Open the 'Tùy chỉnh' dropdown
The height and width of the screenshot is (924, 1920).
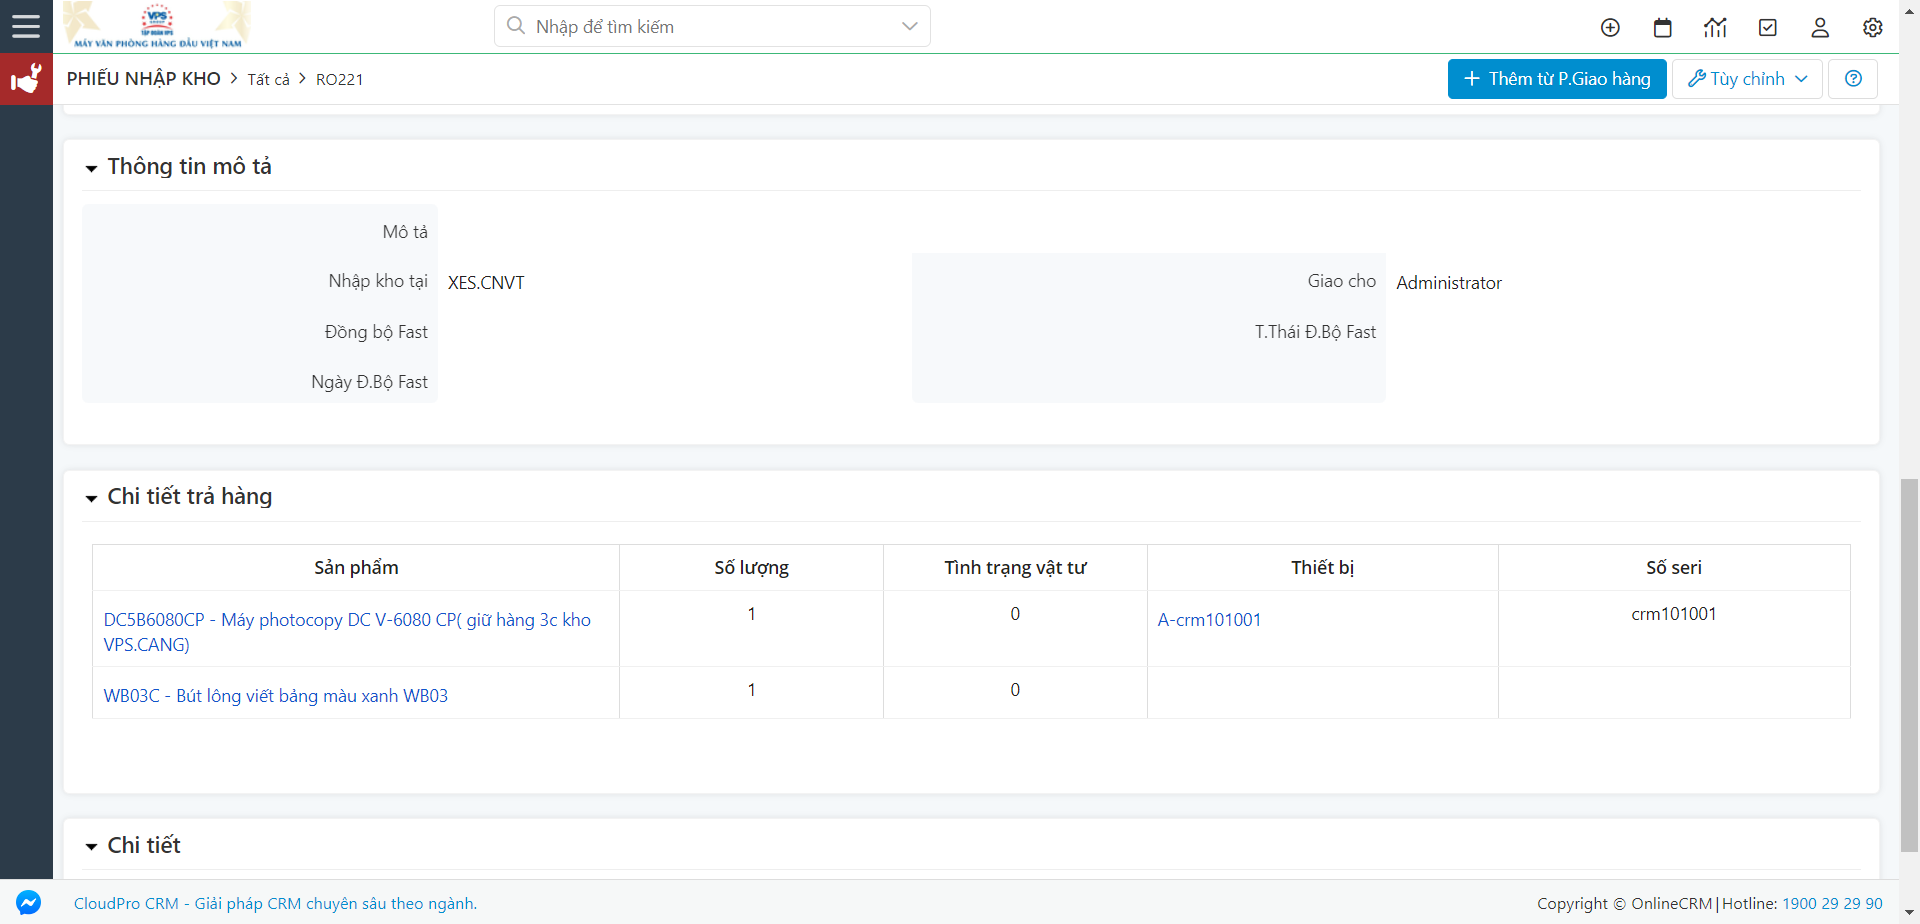click(x=1747, y=79)
